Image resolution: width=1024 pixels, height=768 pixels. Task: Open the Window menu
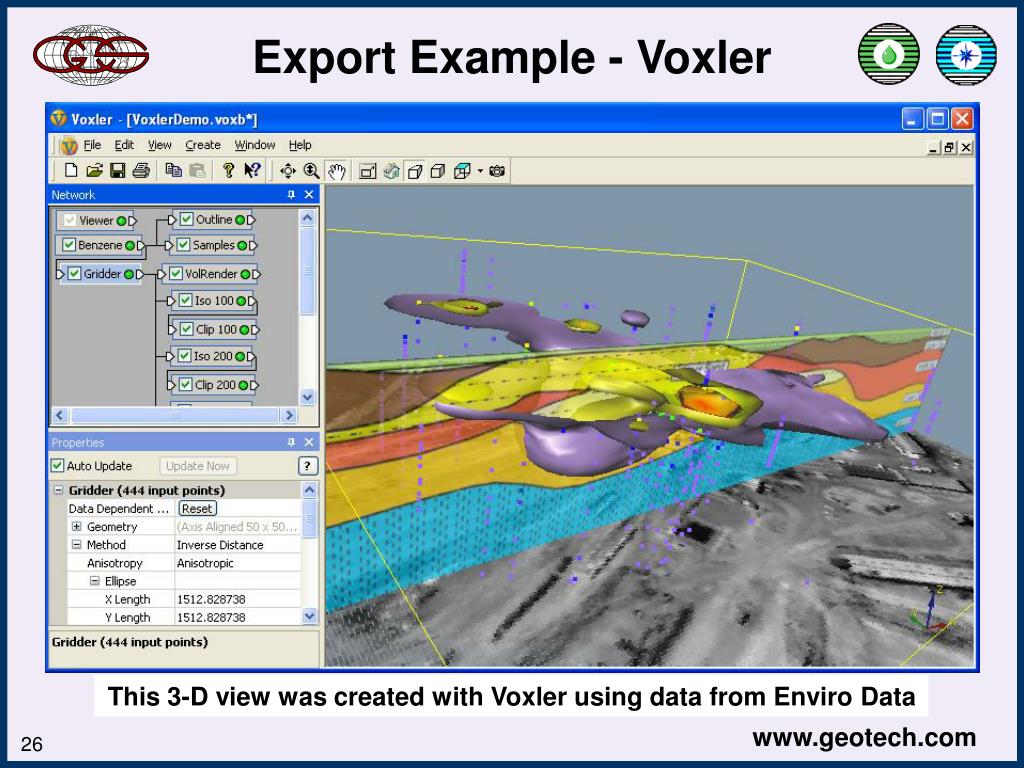[x=255, y=145]
